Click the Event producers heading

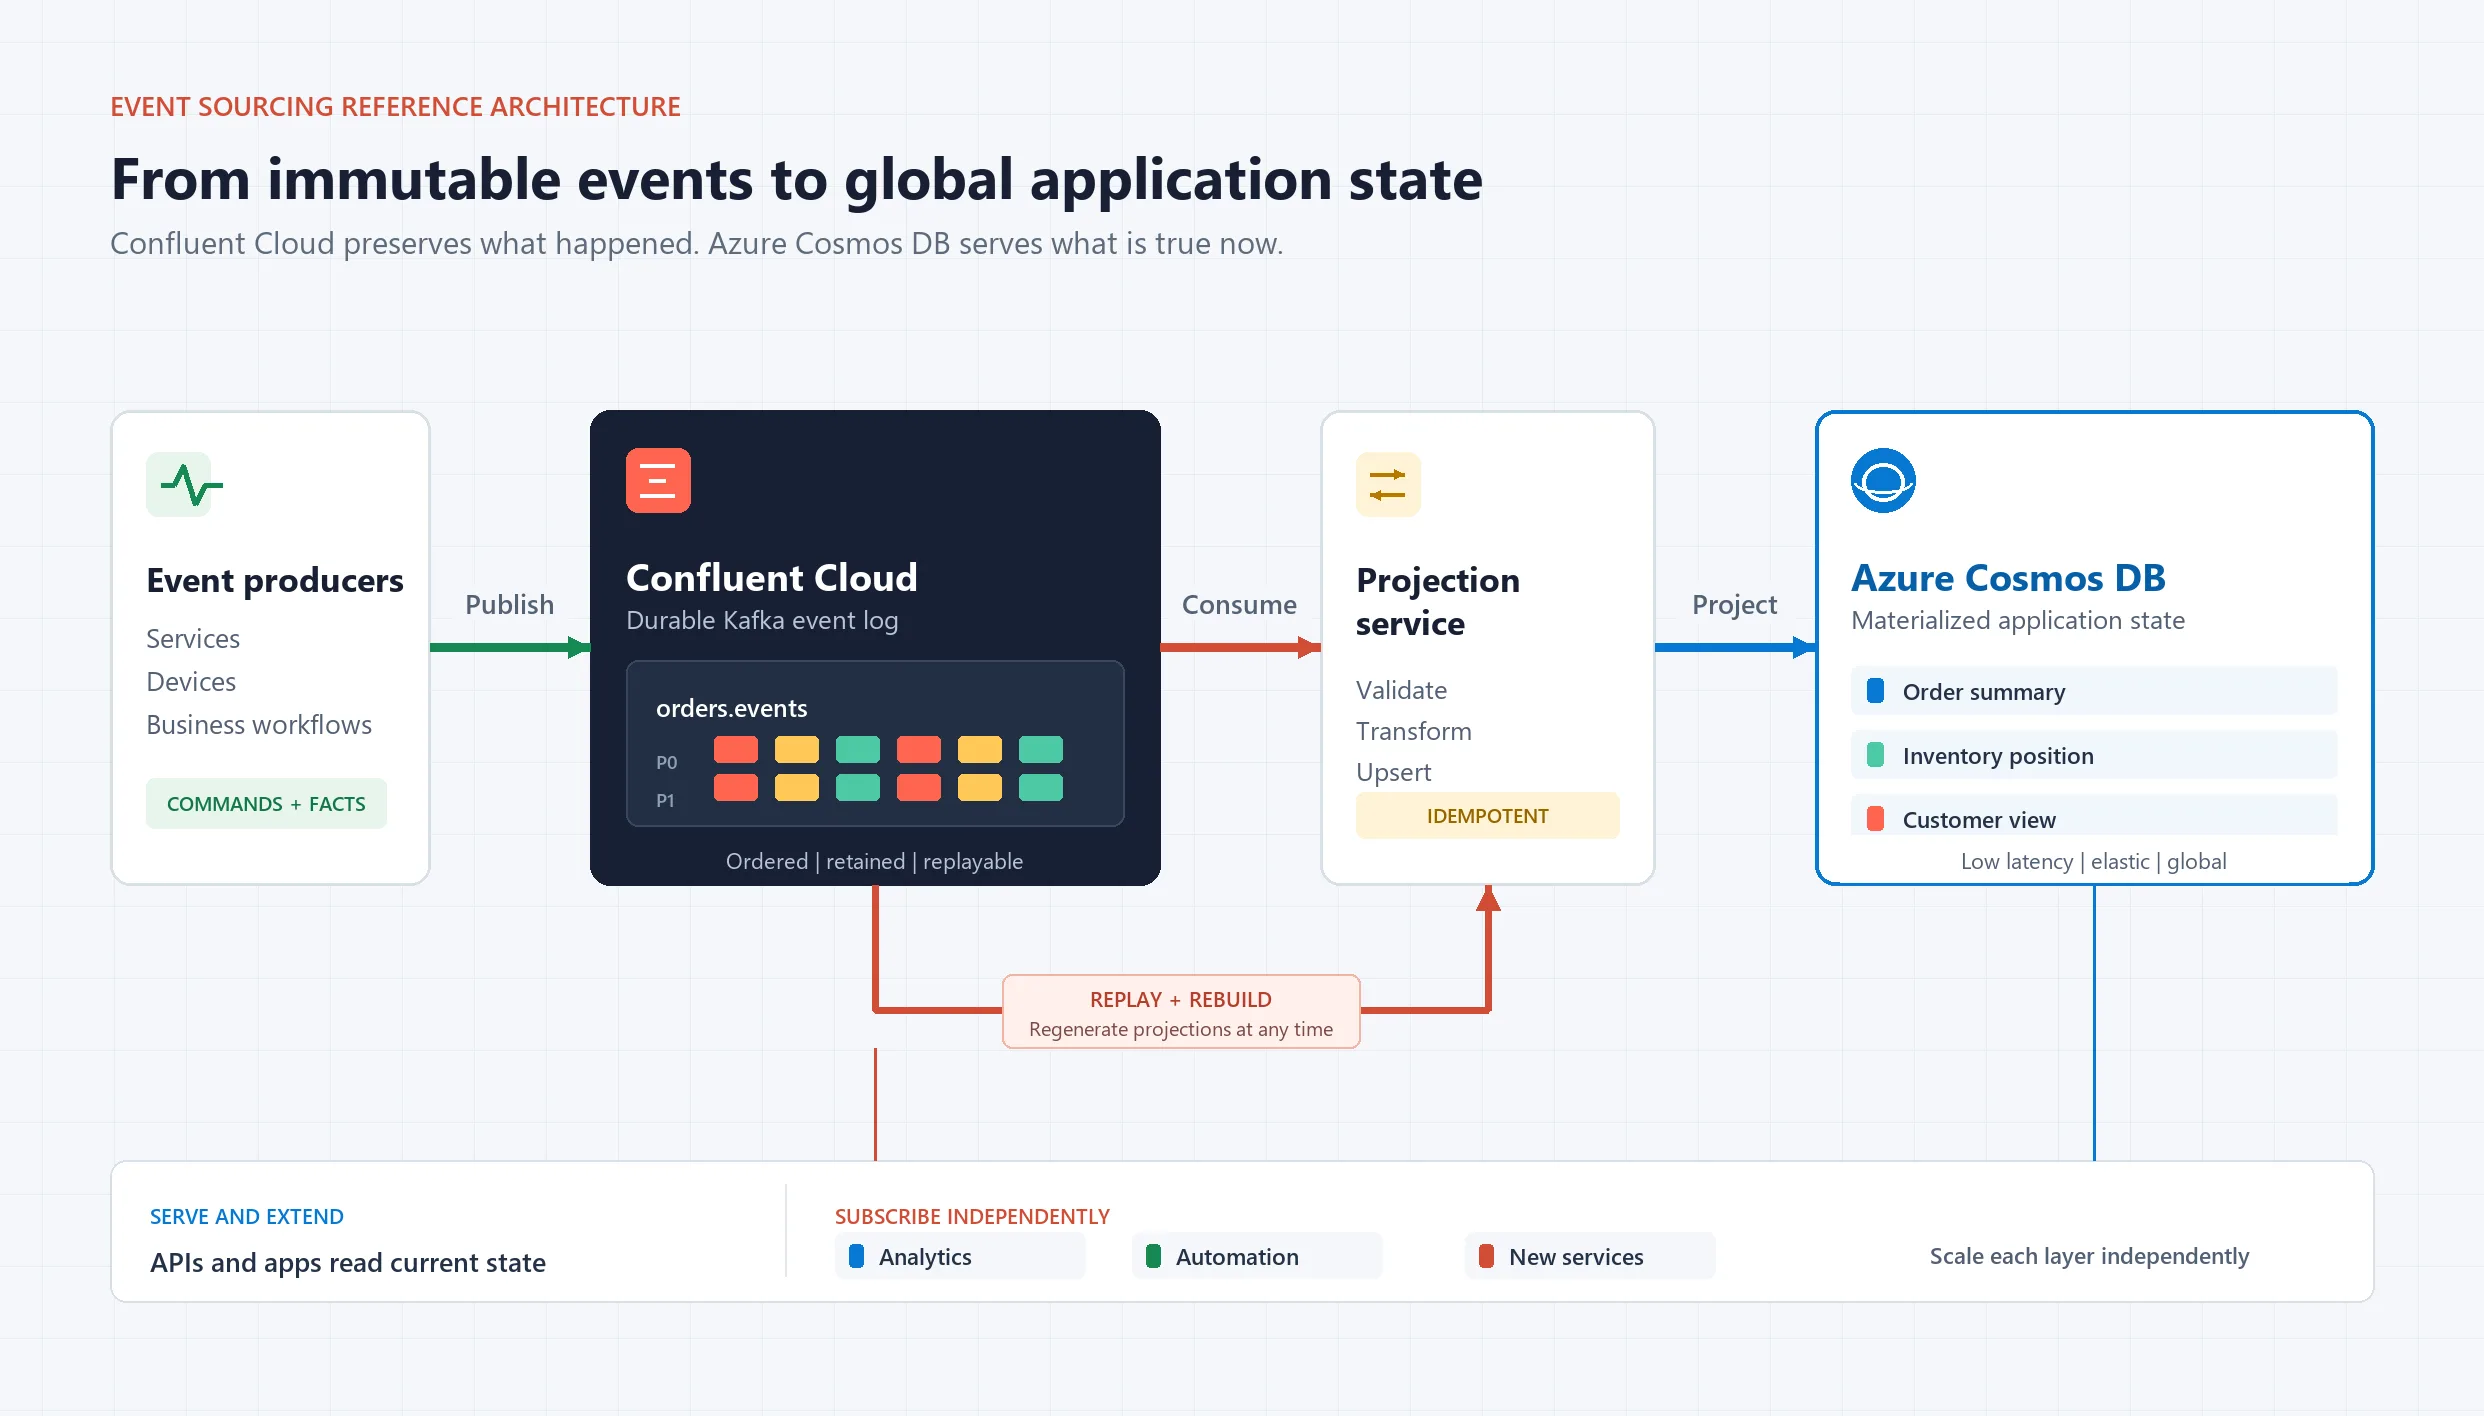click(x=275, y=580)
